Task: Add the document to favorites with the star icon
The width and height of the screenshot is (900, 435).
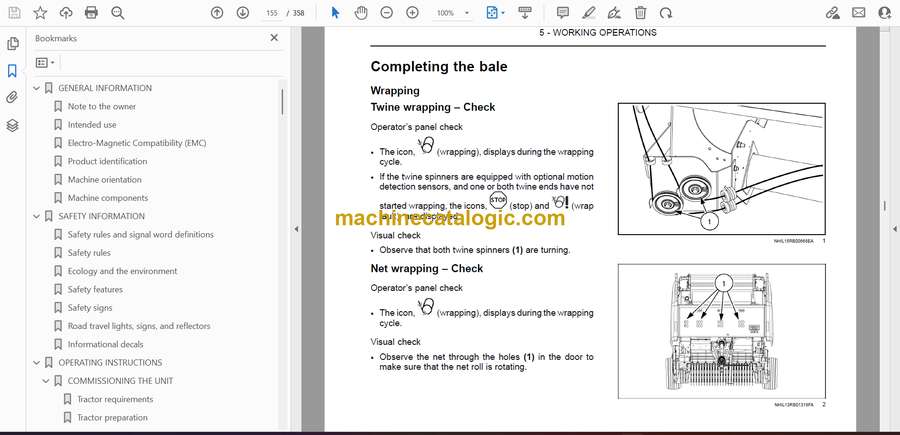Action: click(x=40, y=13)
